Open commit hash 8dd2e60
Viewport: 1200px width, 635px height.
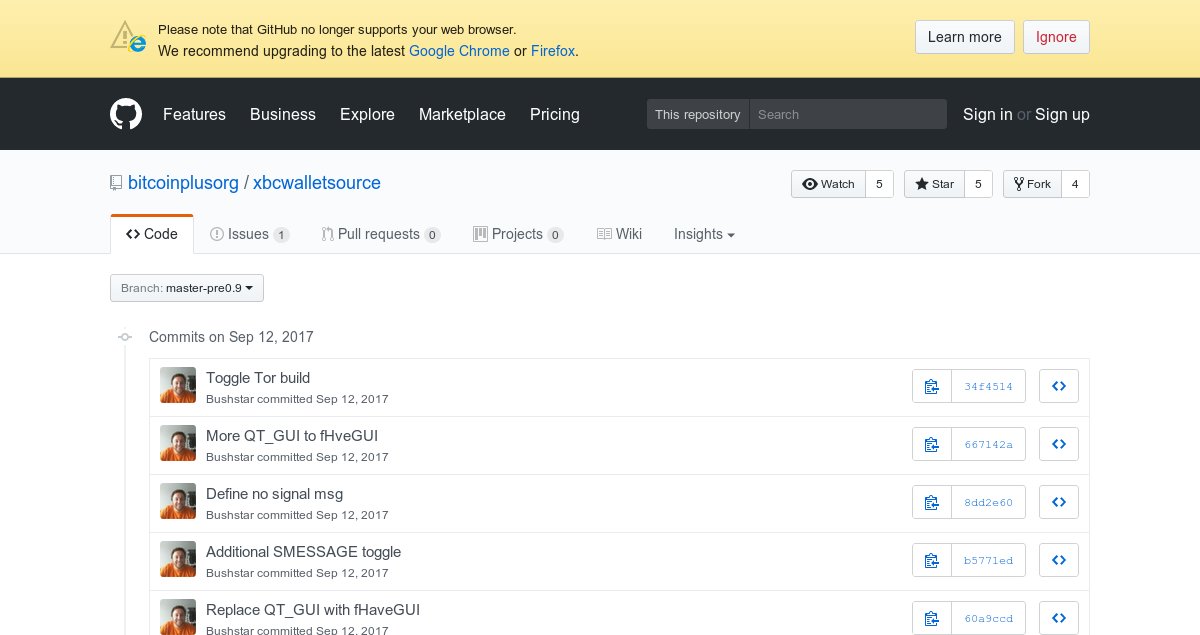click(988, 502)
